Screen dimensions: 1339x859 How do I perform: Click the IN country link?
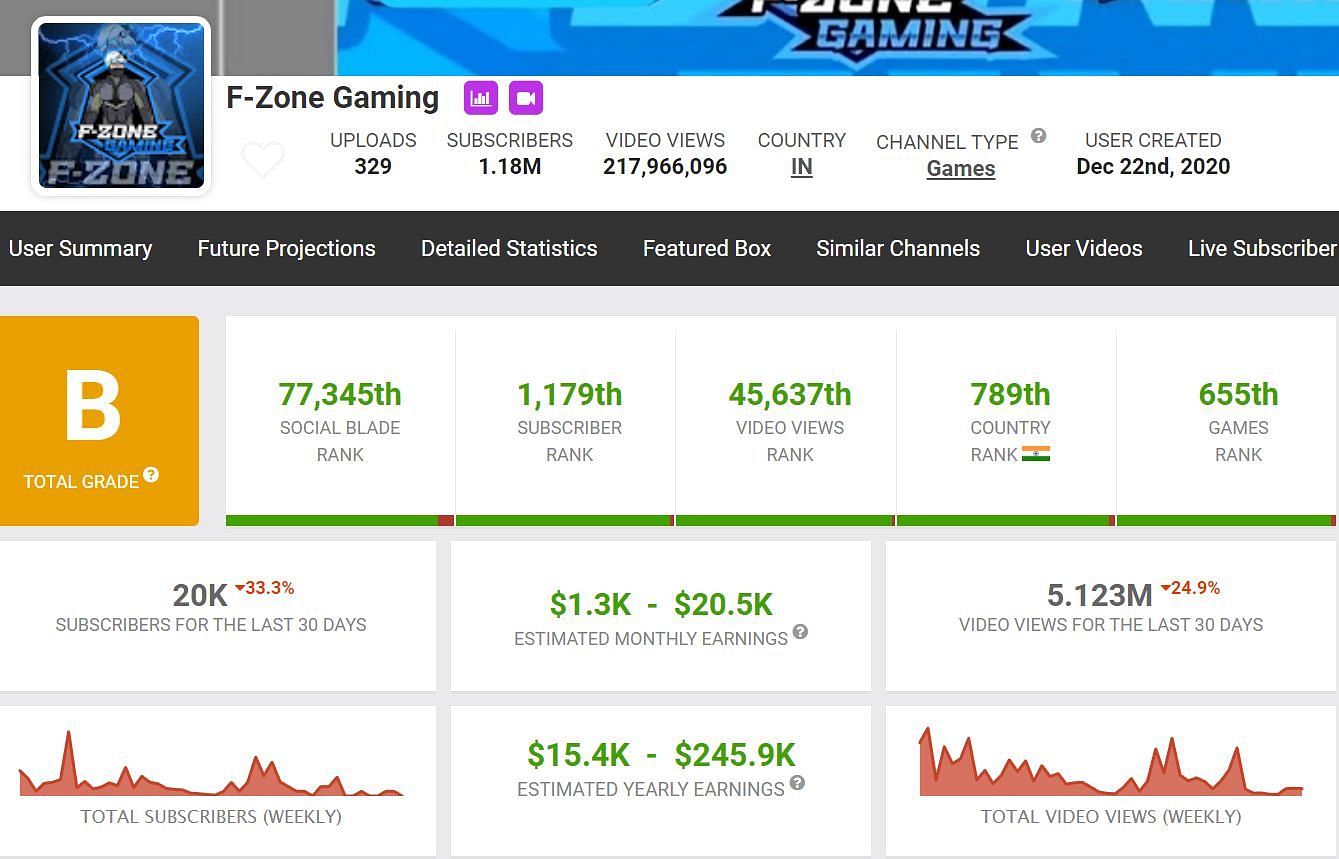tap(802, 167)
